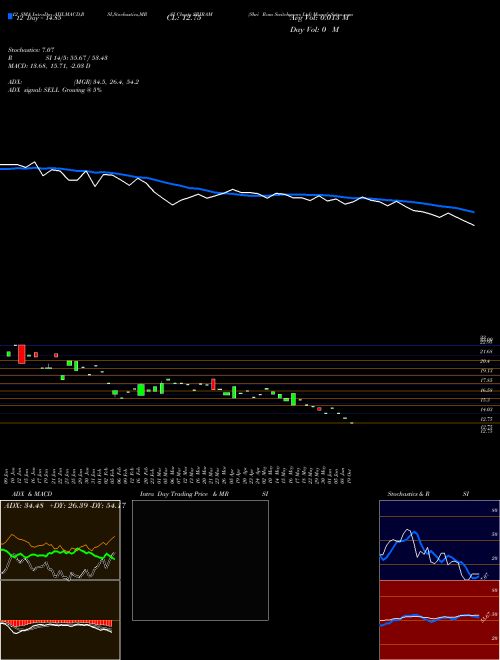Select the 'Avg Vol: 0.013 M' value

pyautogui.click(x=320, y=18)
